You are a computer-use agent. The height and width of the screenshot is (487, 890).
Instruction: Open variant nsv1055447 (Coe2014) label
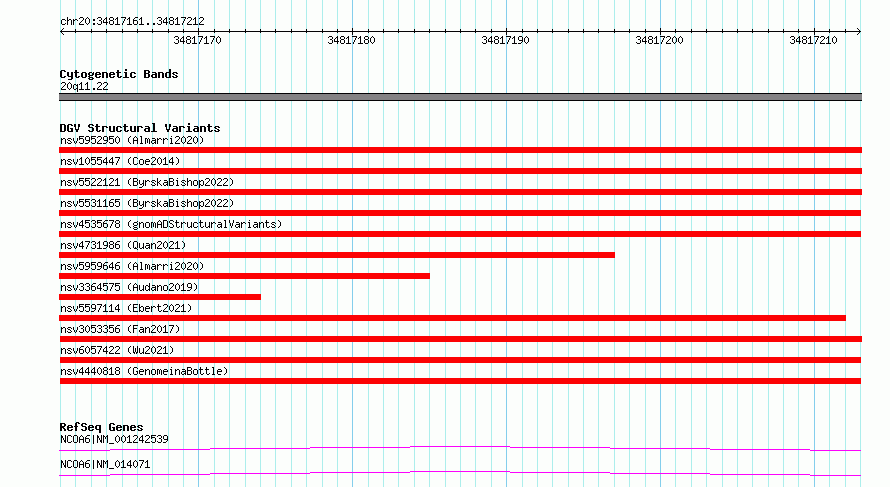(120, 161)
